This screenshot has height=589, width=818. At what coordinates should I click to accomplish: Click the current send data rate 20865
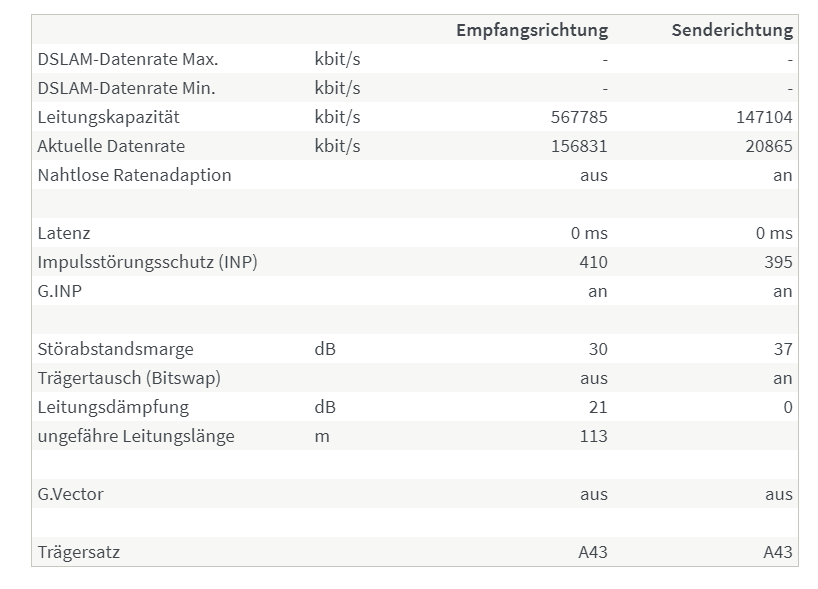click(x=769, y=146)
